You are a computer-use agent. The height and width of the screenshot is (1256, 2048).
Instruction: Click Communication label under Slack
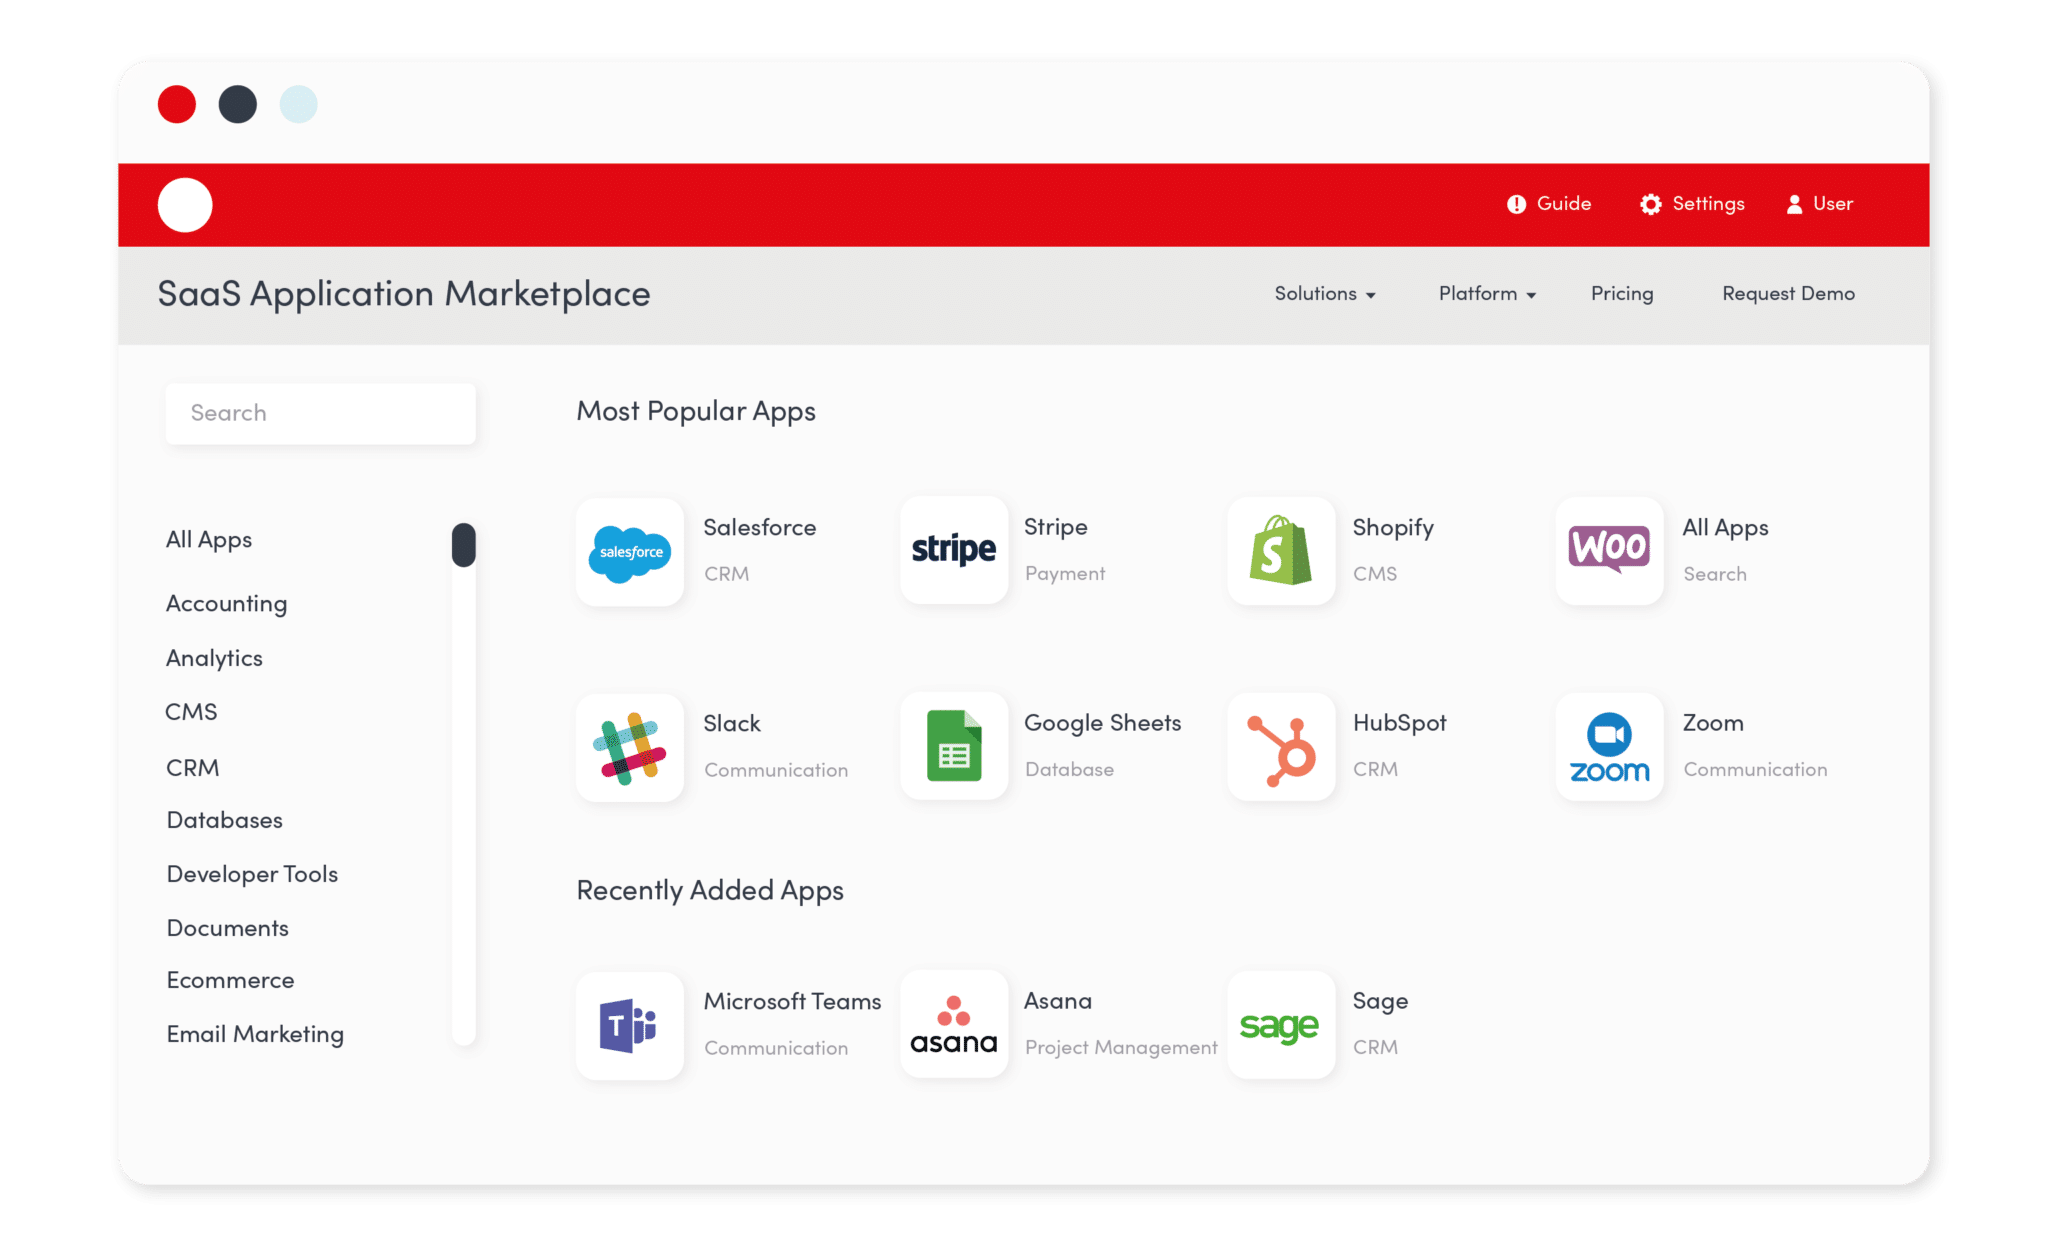point(776,771)
